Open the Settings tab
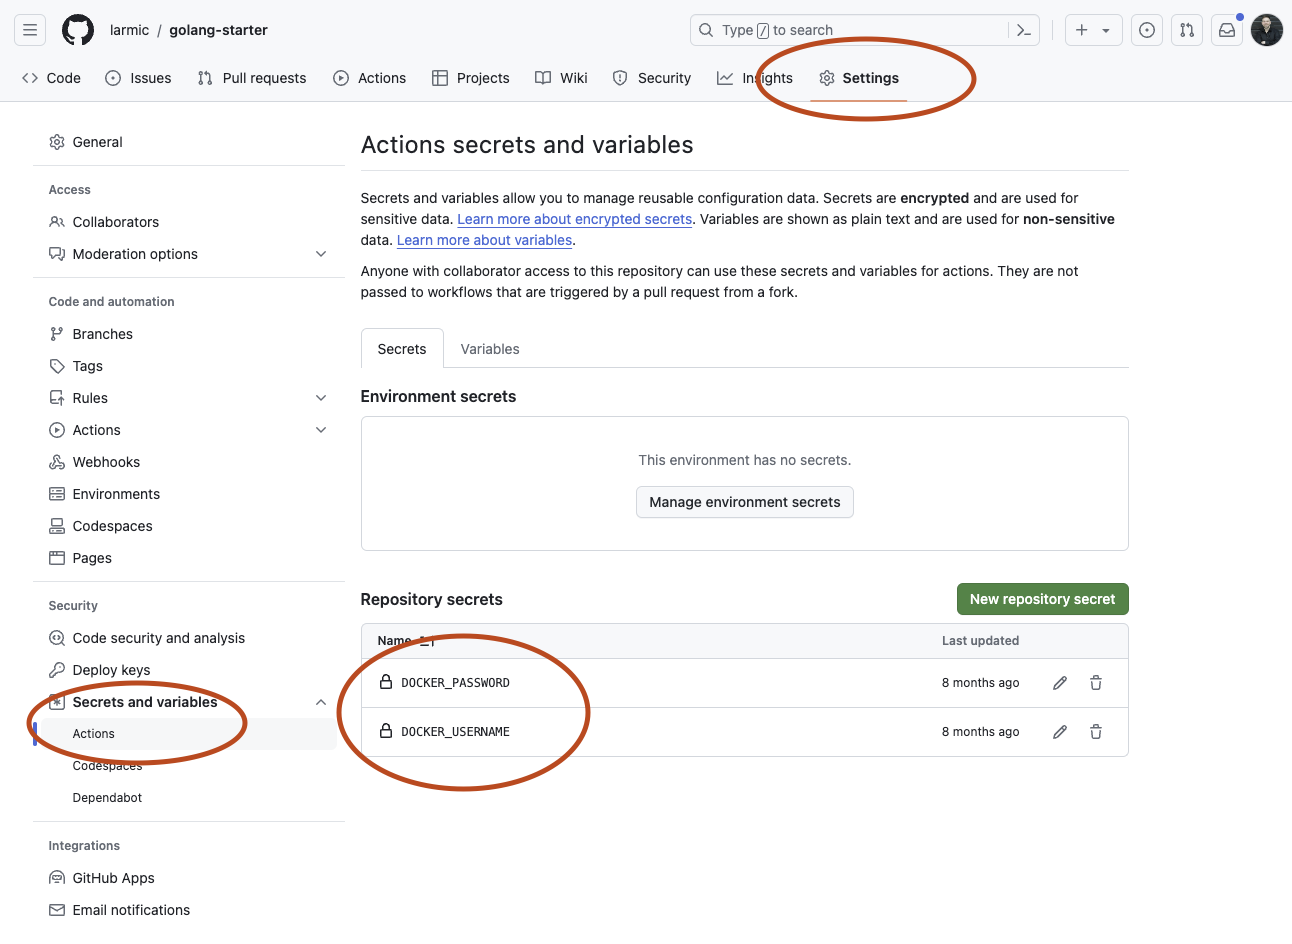The image size is (1292, 944). coord(859,78)
